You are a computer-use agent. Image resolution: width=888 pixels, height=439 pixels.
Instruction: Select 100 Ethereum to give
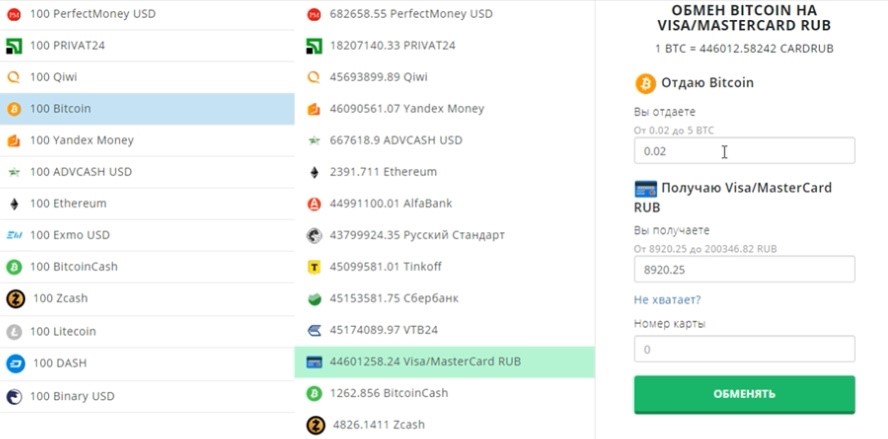tap(147, 204)
